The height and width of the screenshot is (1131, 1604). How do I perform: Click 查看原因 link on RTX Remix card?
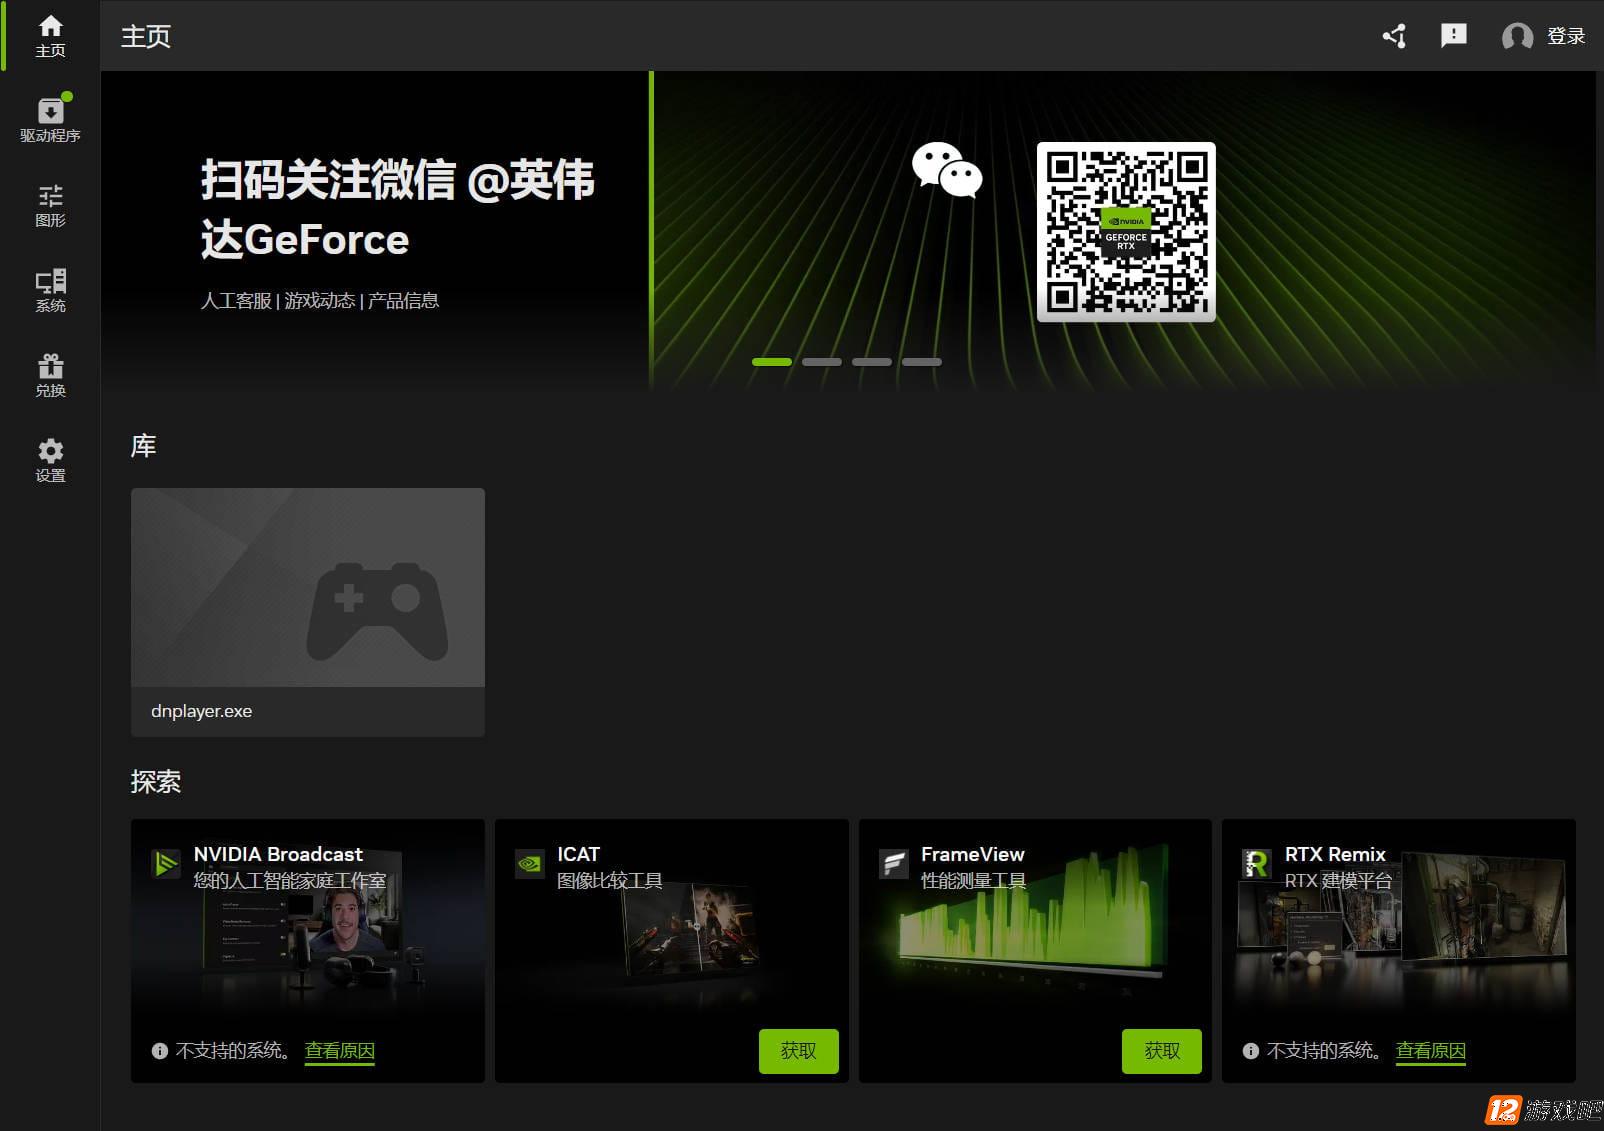click(1431, 1051)
